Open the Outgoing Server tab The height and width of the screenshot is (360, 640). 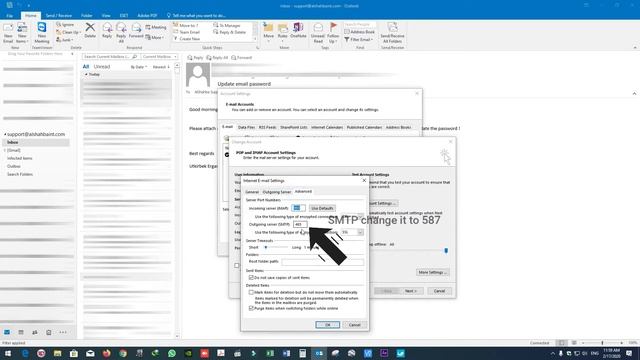[277, 192]
